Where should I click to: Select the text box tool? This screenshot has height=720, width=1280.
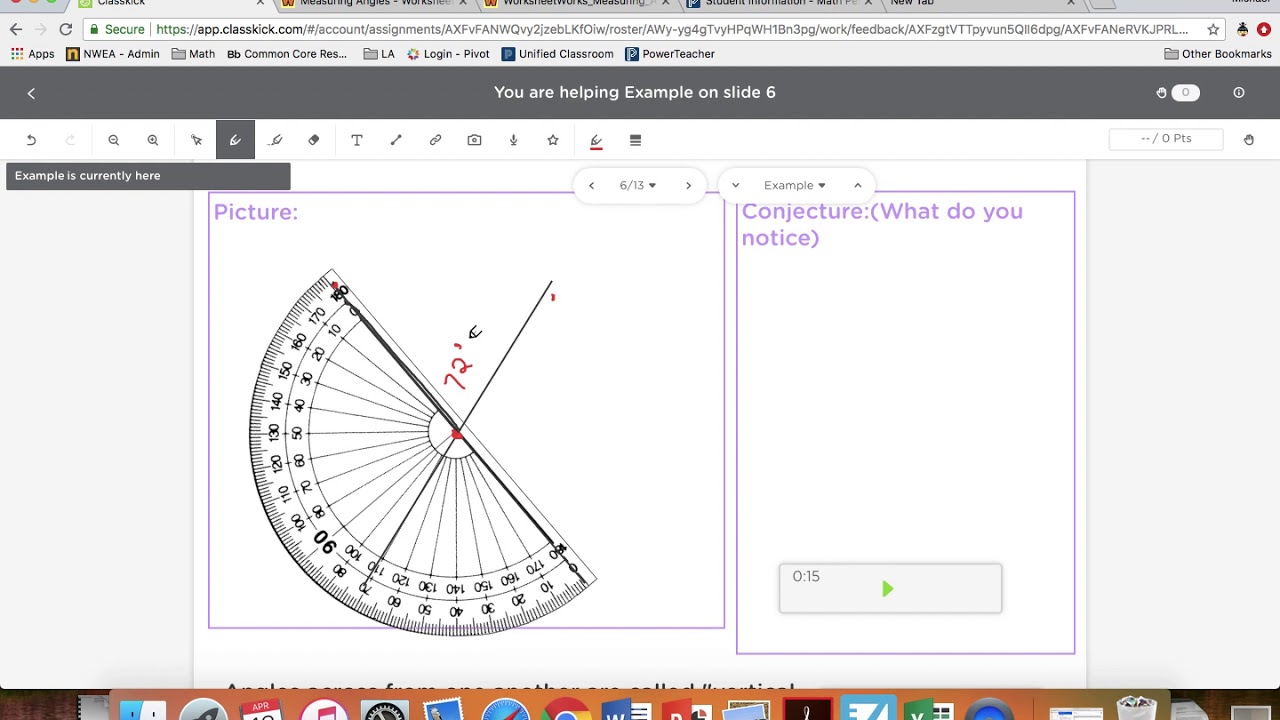point(357,140)
